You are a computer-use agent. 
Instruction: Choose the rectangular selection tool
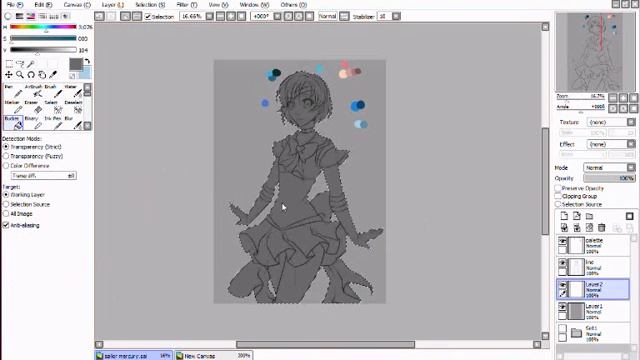coord(9,64)
